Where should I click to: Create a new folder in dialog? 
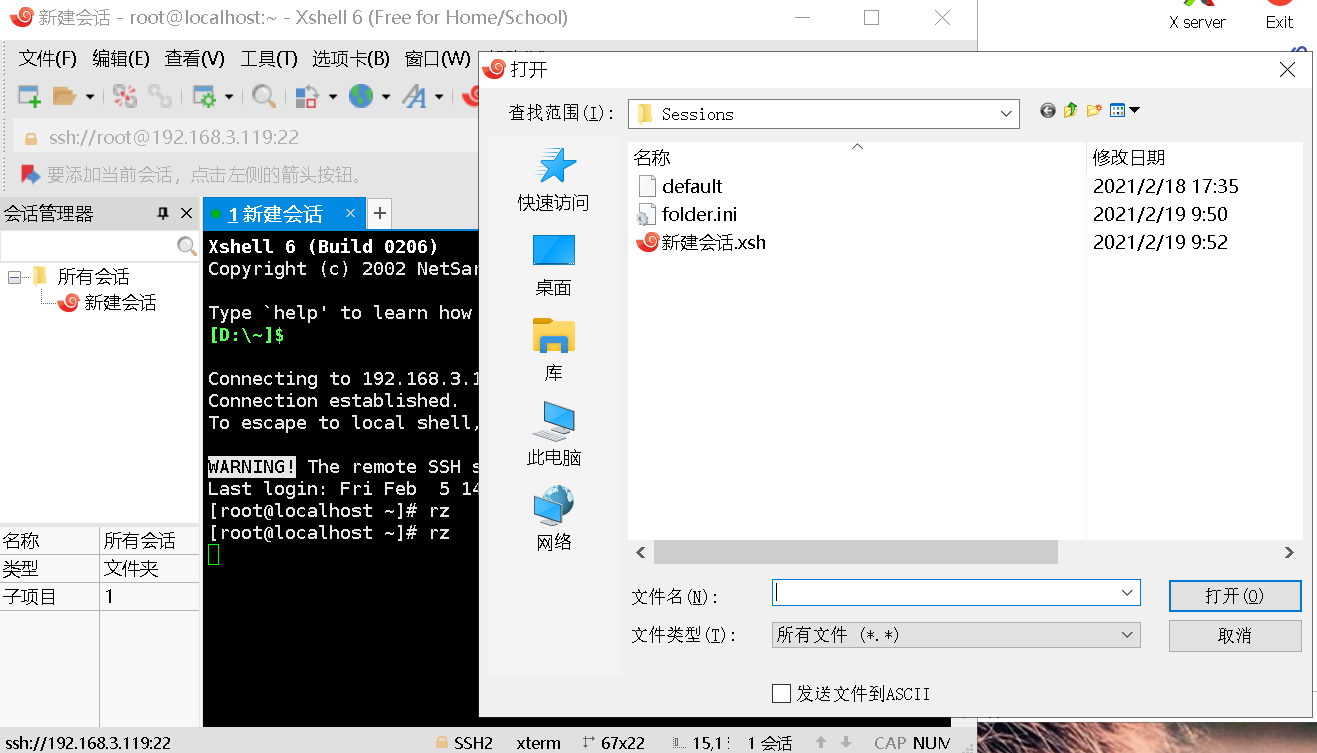(1094, 111)
